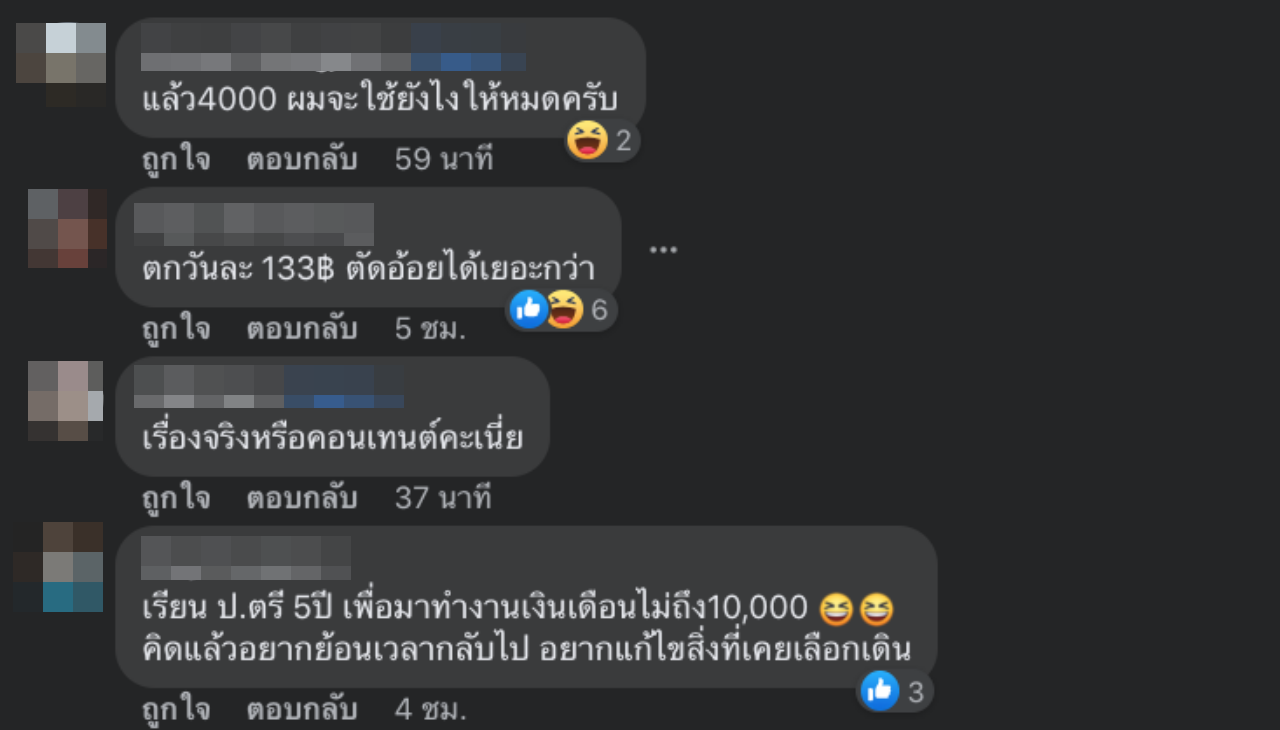Viewport: 1280px width, 730px height.
Task: Reply to the 4000 comment via ตอบกลับ
Action: click(302, 159)
